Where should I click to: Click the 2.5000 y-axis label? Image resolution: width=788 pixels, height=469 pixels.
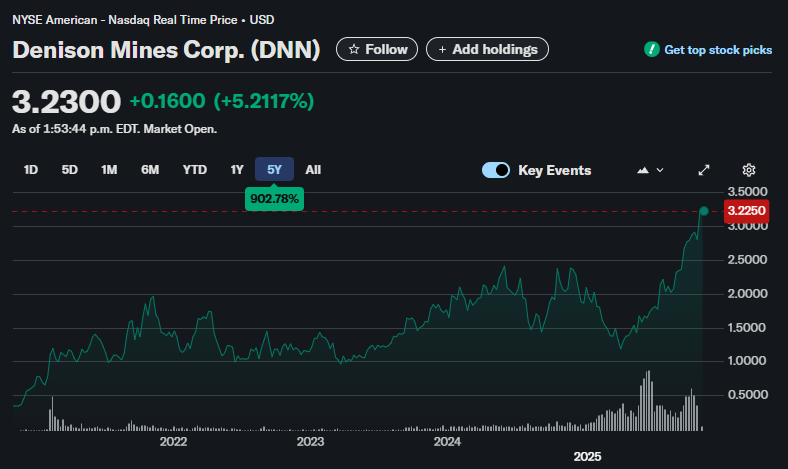(748, 260)
